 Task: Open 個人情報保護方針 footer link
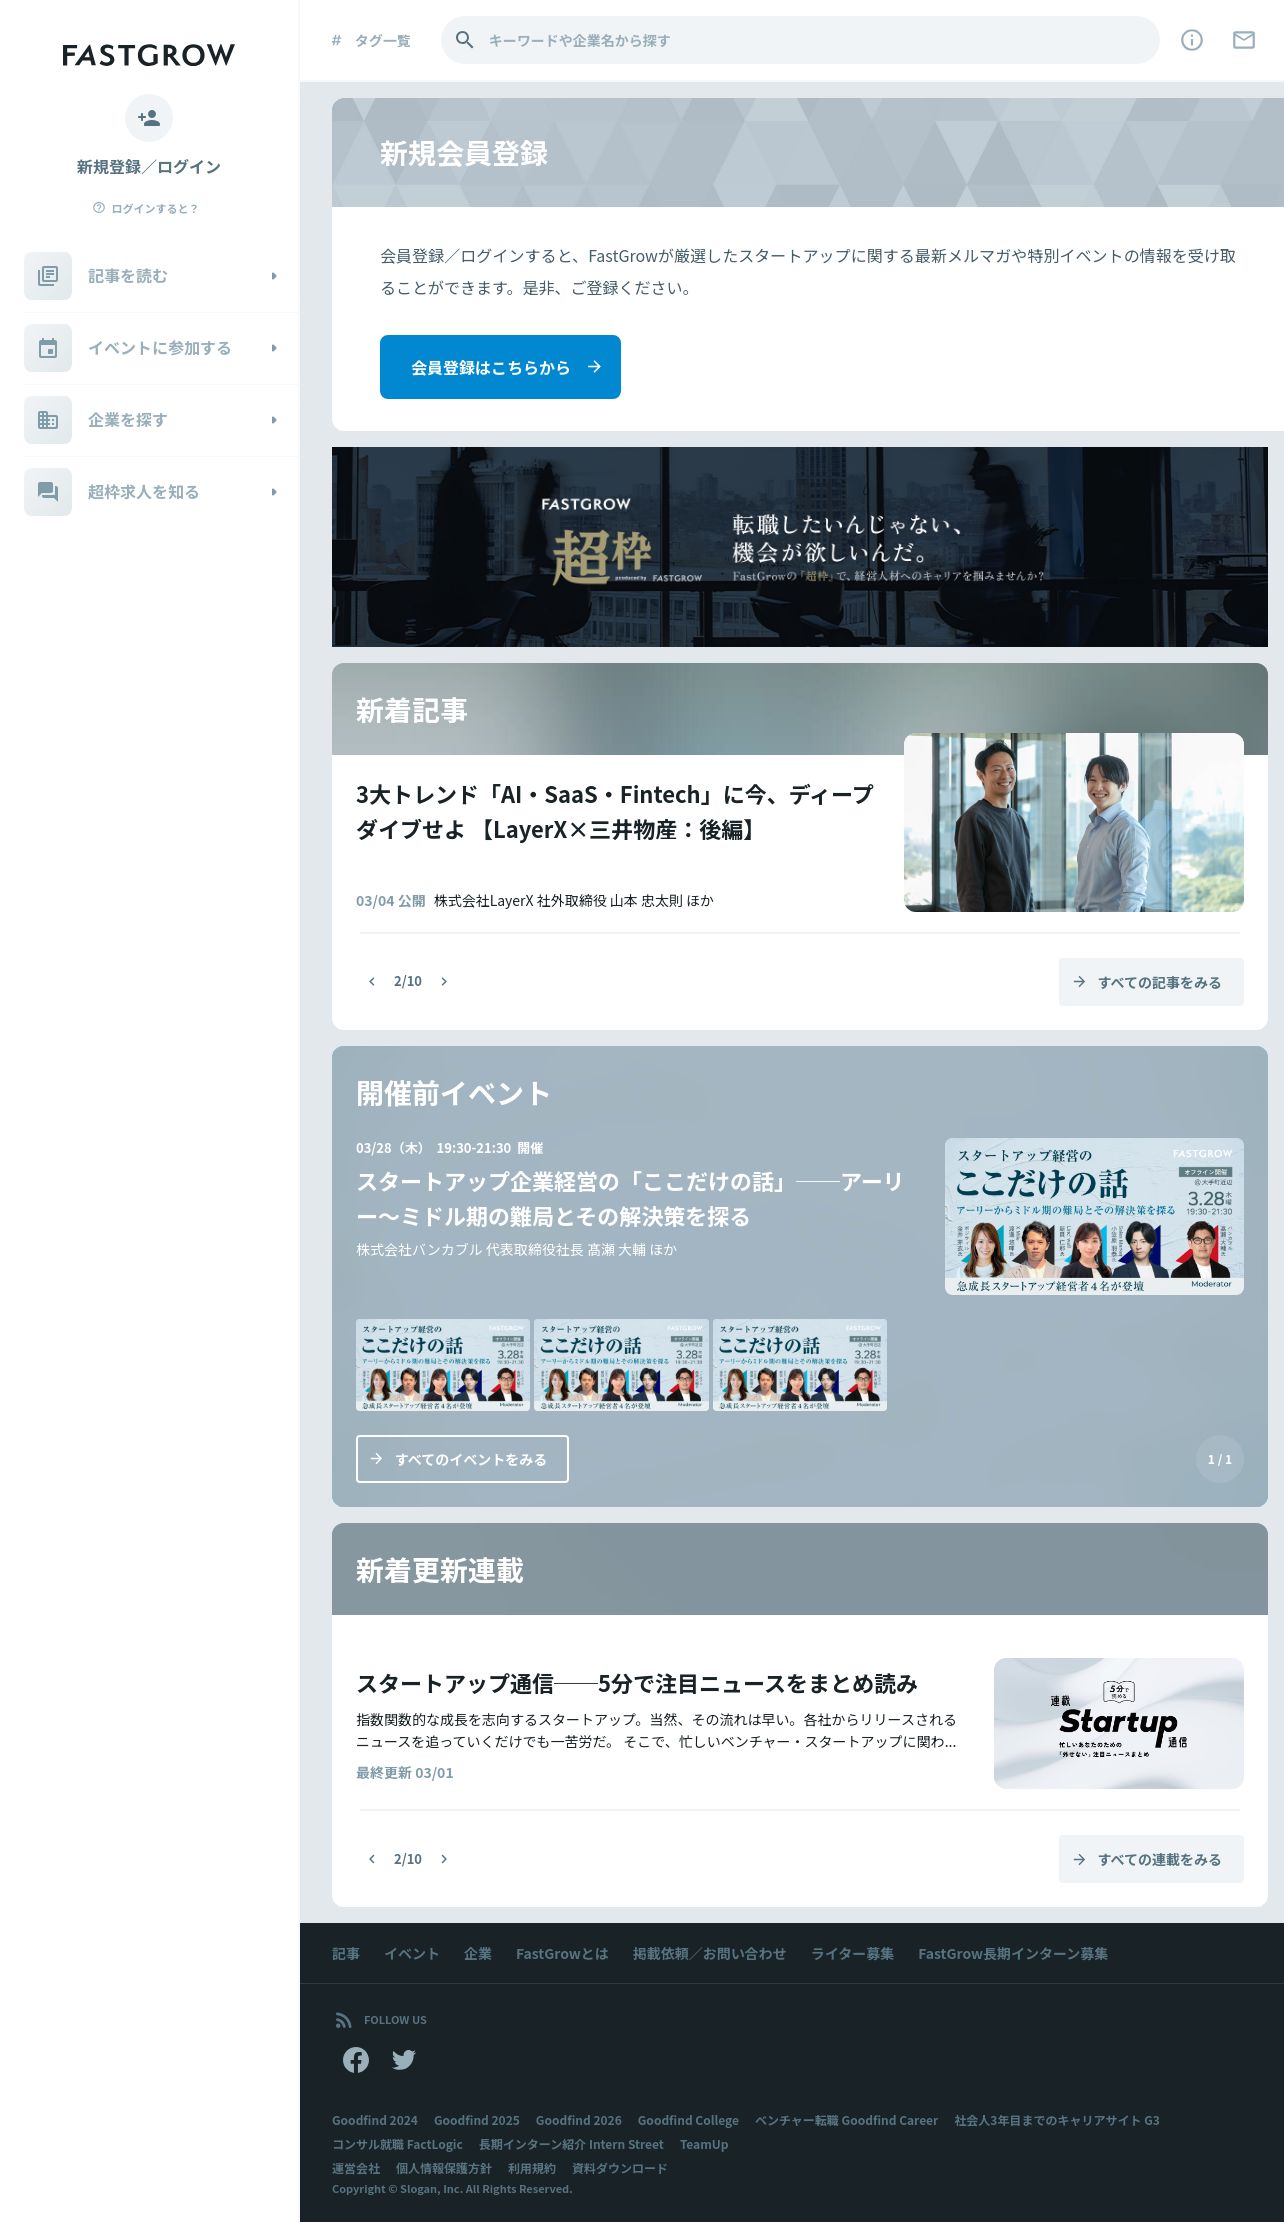[444, 2168]
